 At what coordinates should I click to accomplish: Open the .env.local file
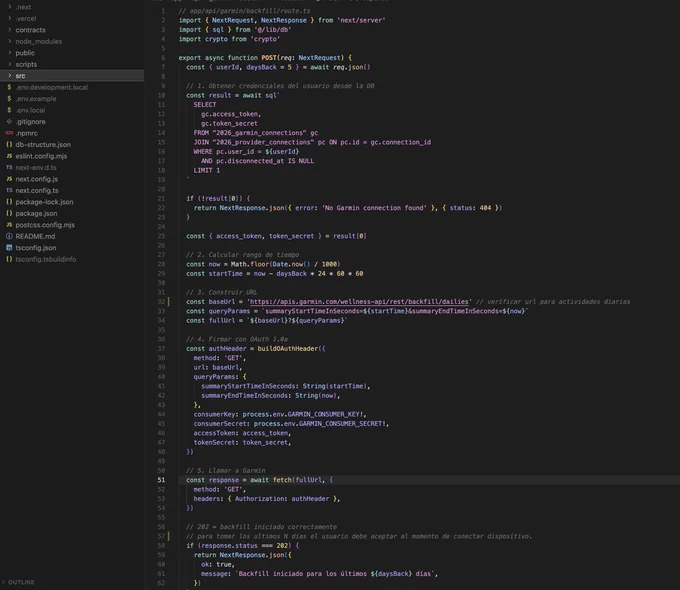(x=30, y=110)
